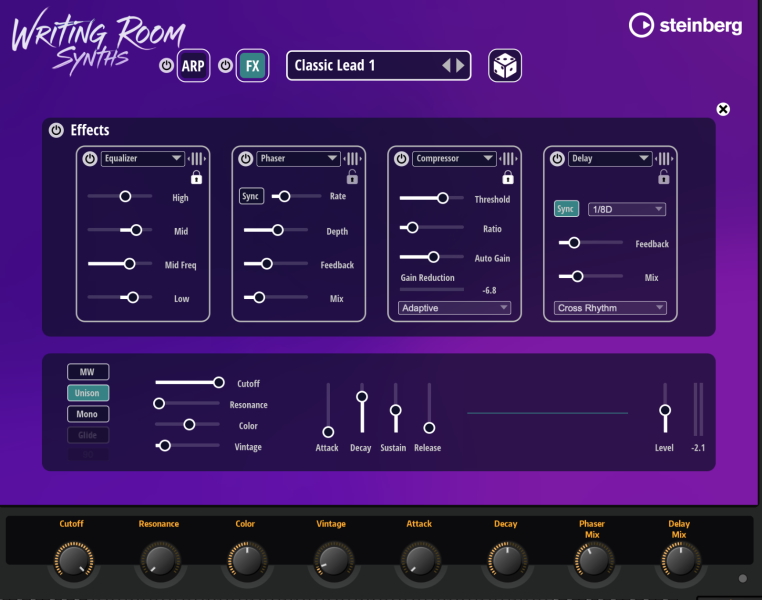Open the Cross Rhythm delay mode dropdown

pos(610,308)
